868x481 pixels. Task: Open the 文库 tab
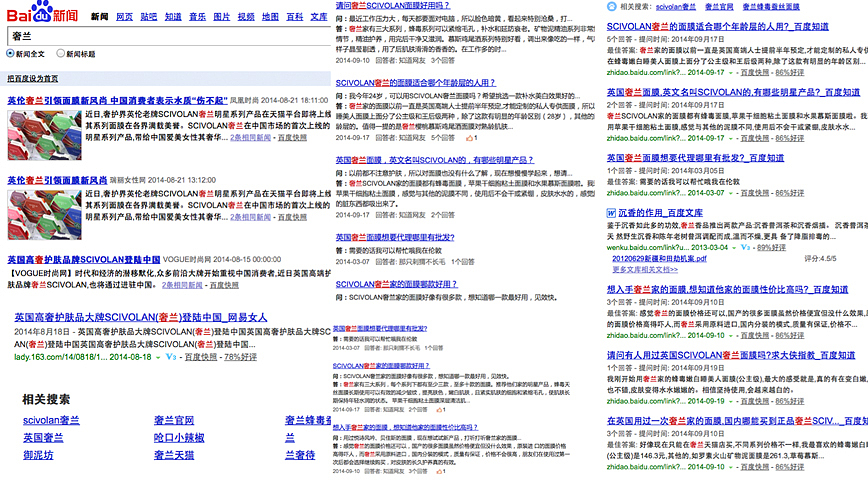(x=319, y=17)
